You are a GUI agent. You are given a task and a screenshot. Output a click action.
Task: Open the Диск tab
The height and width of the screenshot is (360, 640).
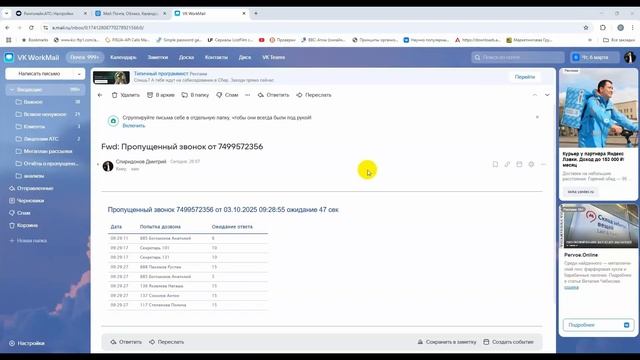click(x=245, y=58)
